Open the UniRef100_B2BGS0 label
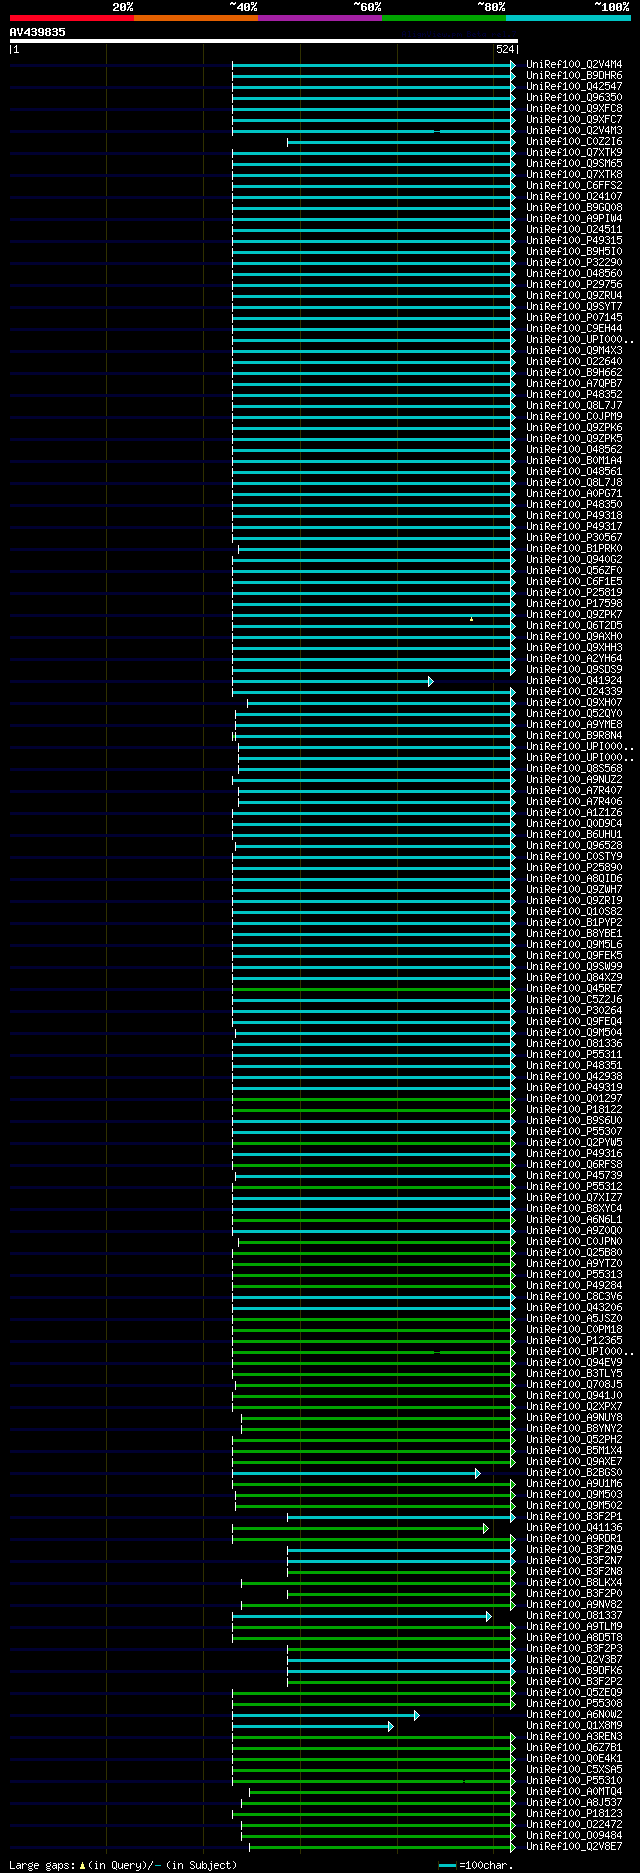The image size is (640, 1873). click(x=574, y=1472)
